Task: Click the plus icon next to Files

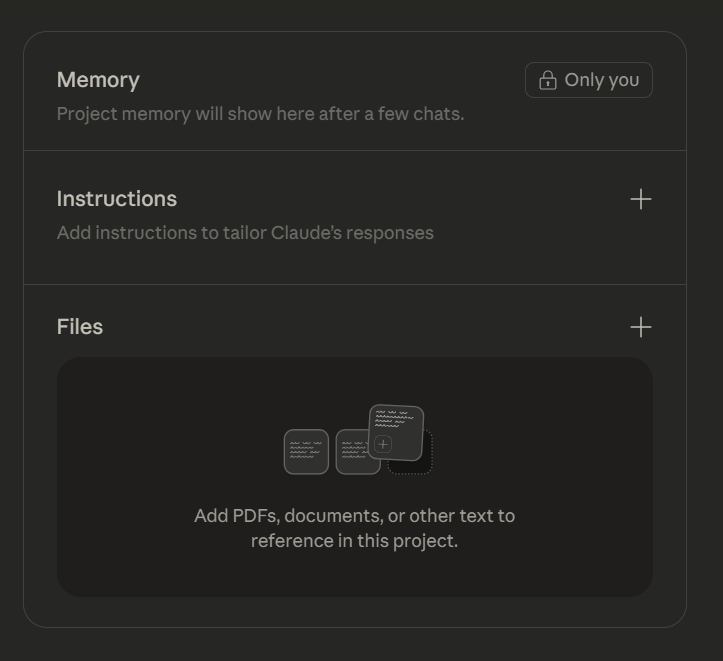Action: point(640,327)
